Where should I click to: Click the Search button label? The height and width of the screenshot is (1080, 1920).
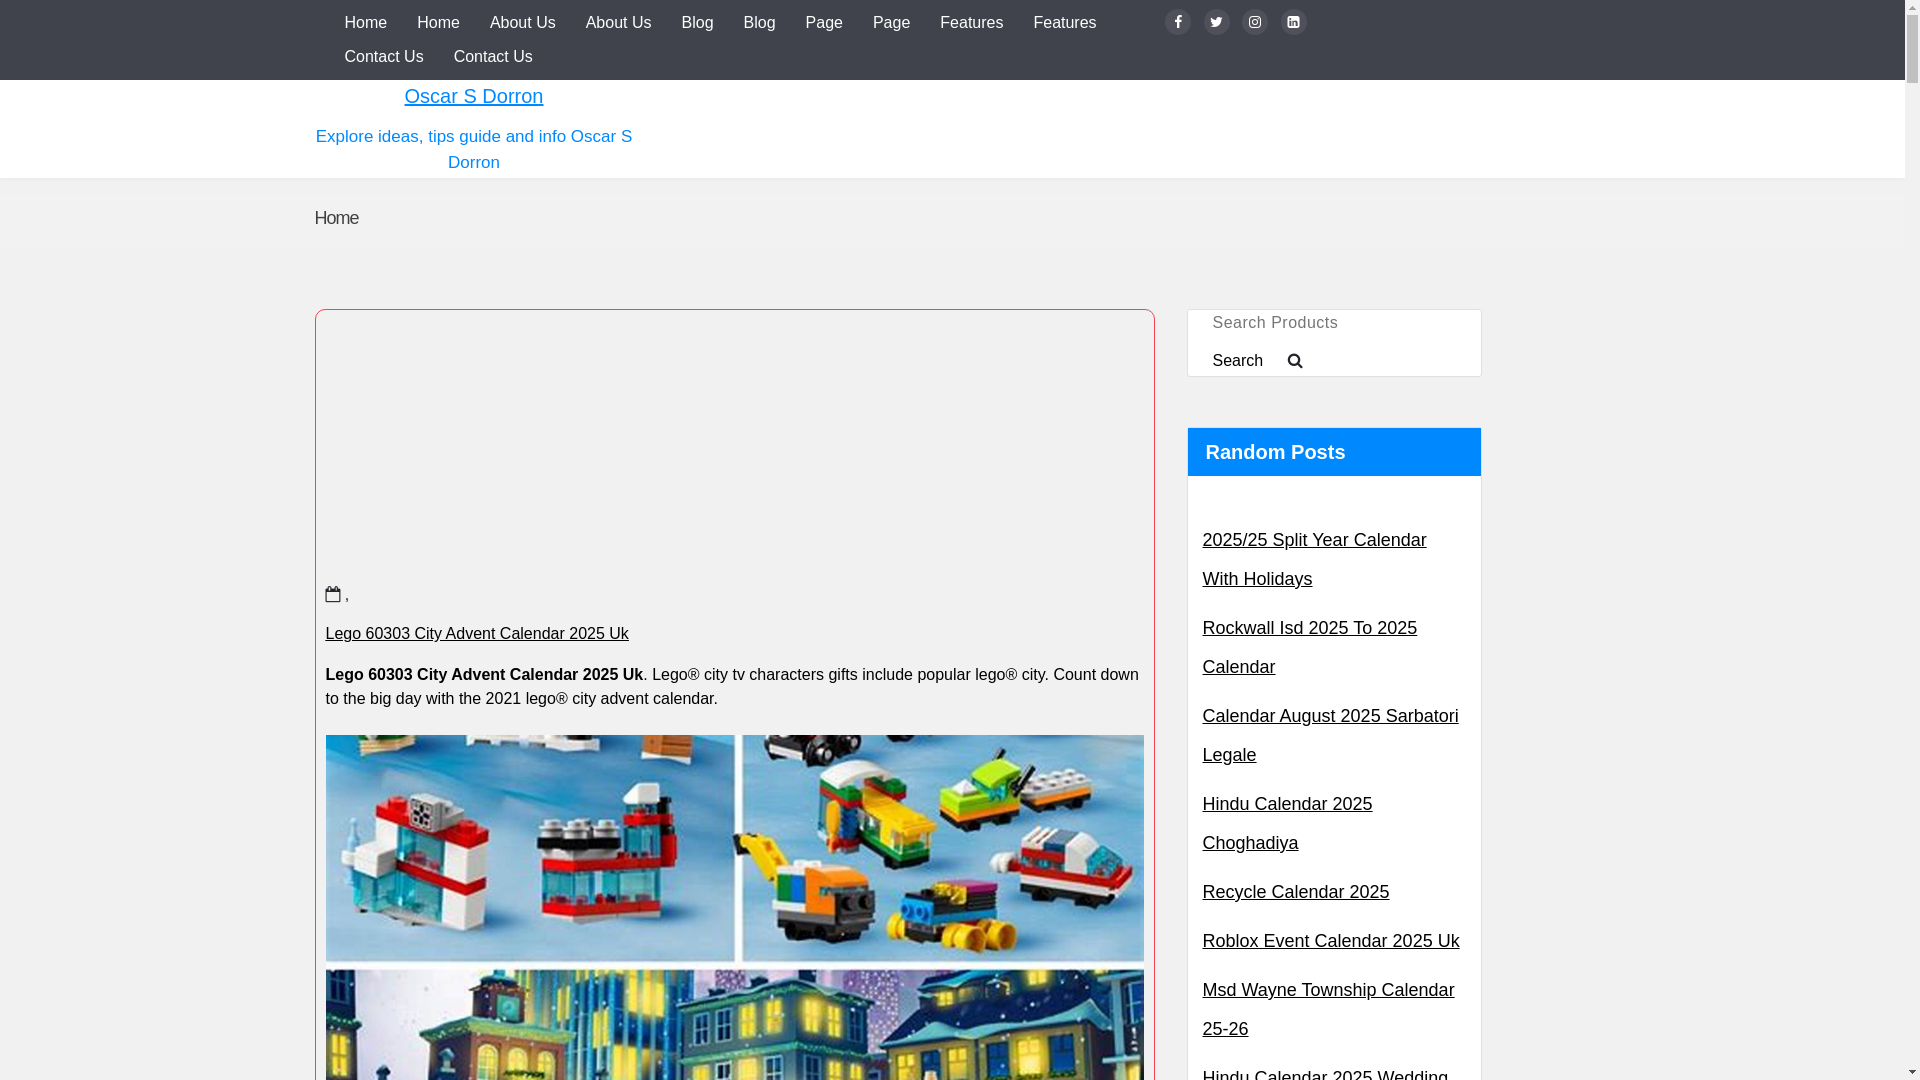[x=1237, y=361]
